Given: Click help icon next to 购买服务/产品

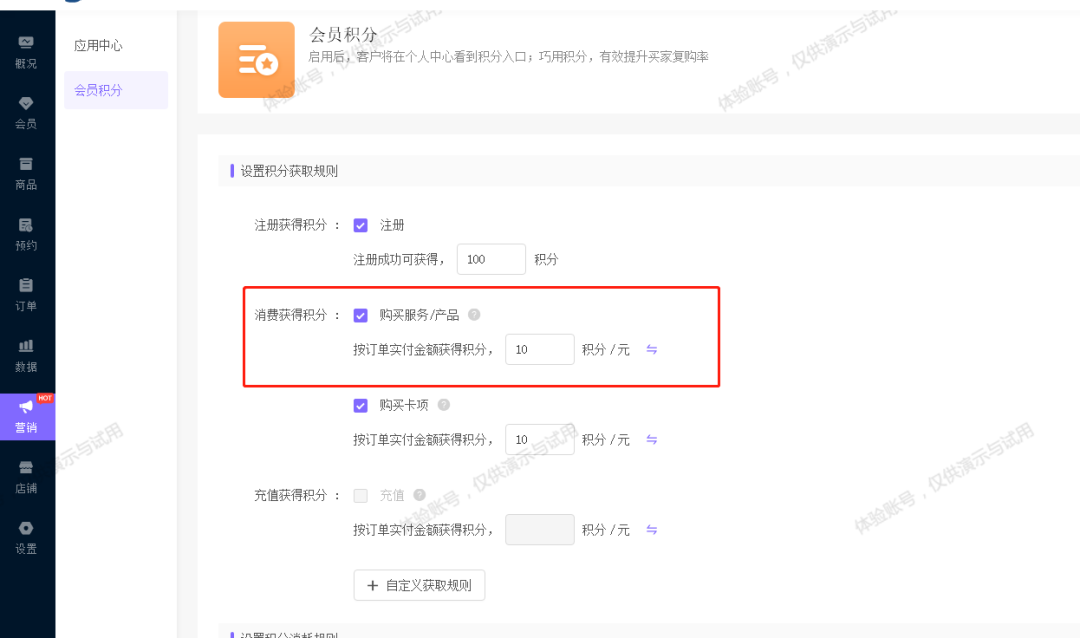Looking at the screenshot, I should (474, 315).
